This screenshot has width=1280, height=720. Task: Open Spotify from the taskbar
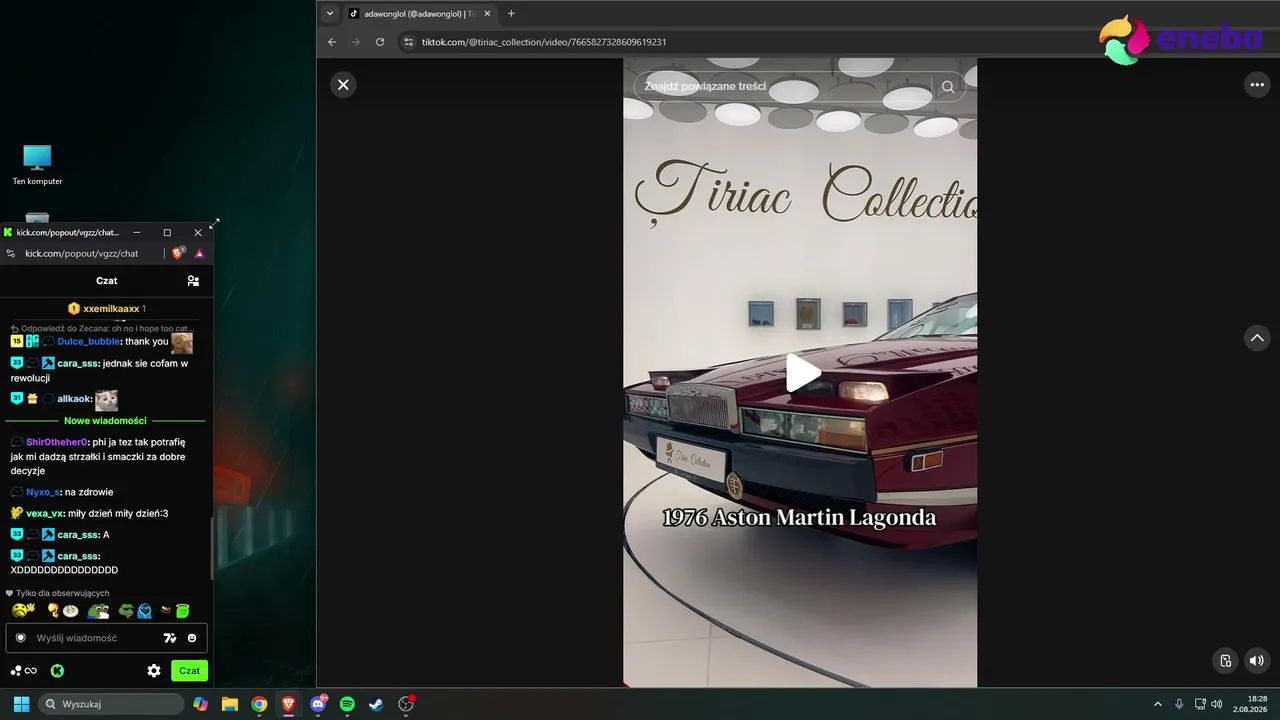pyautogui.click(x=347, y=704)
